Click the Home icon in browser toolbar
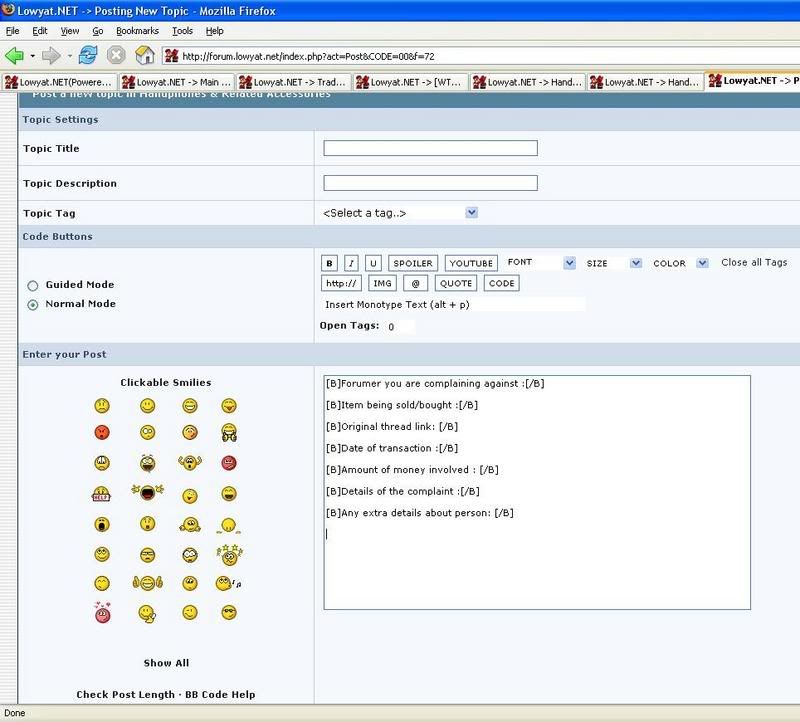 tap(145, 55)
